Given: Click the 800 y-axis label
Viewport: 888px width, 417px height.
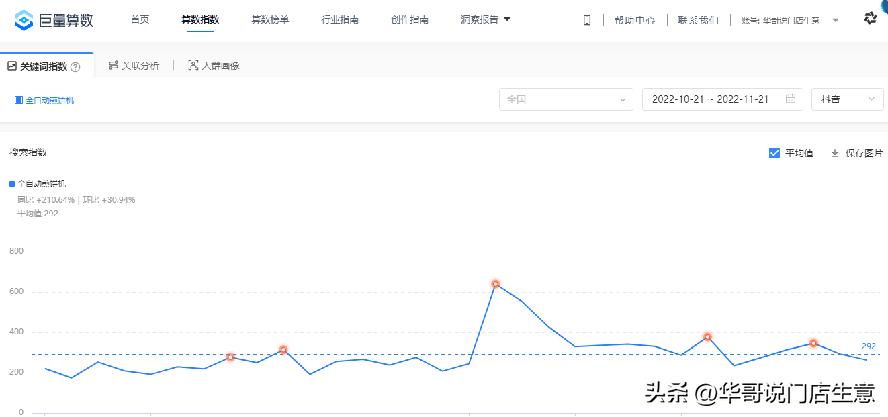Looking at the screenshot, I should coord(16,250).
